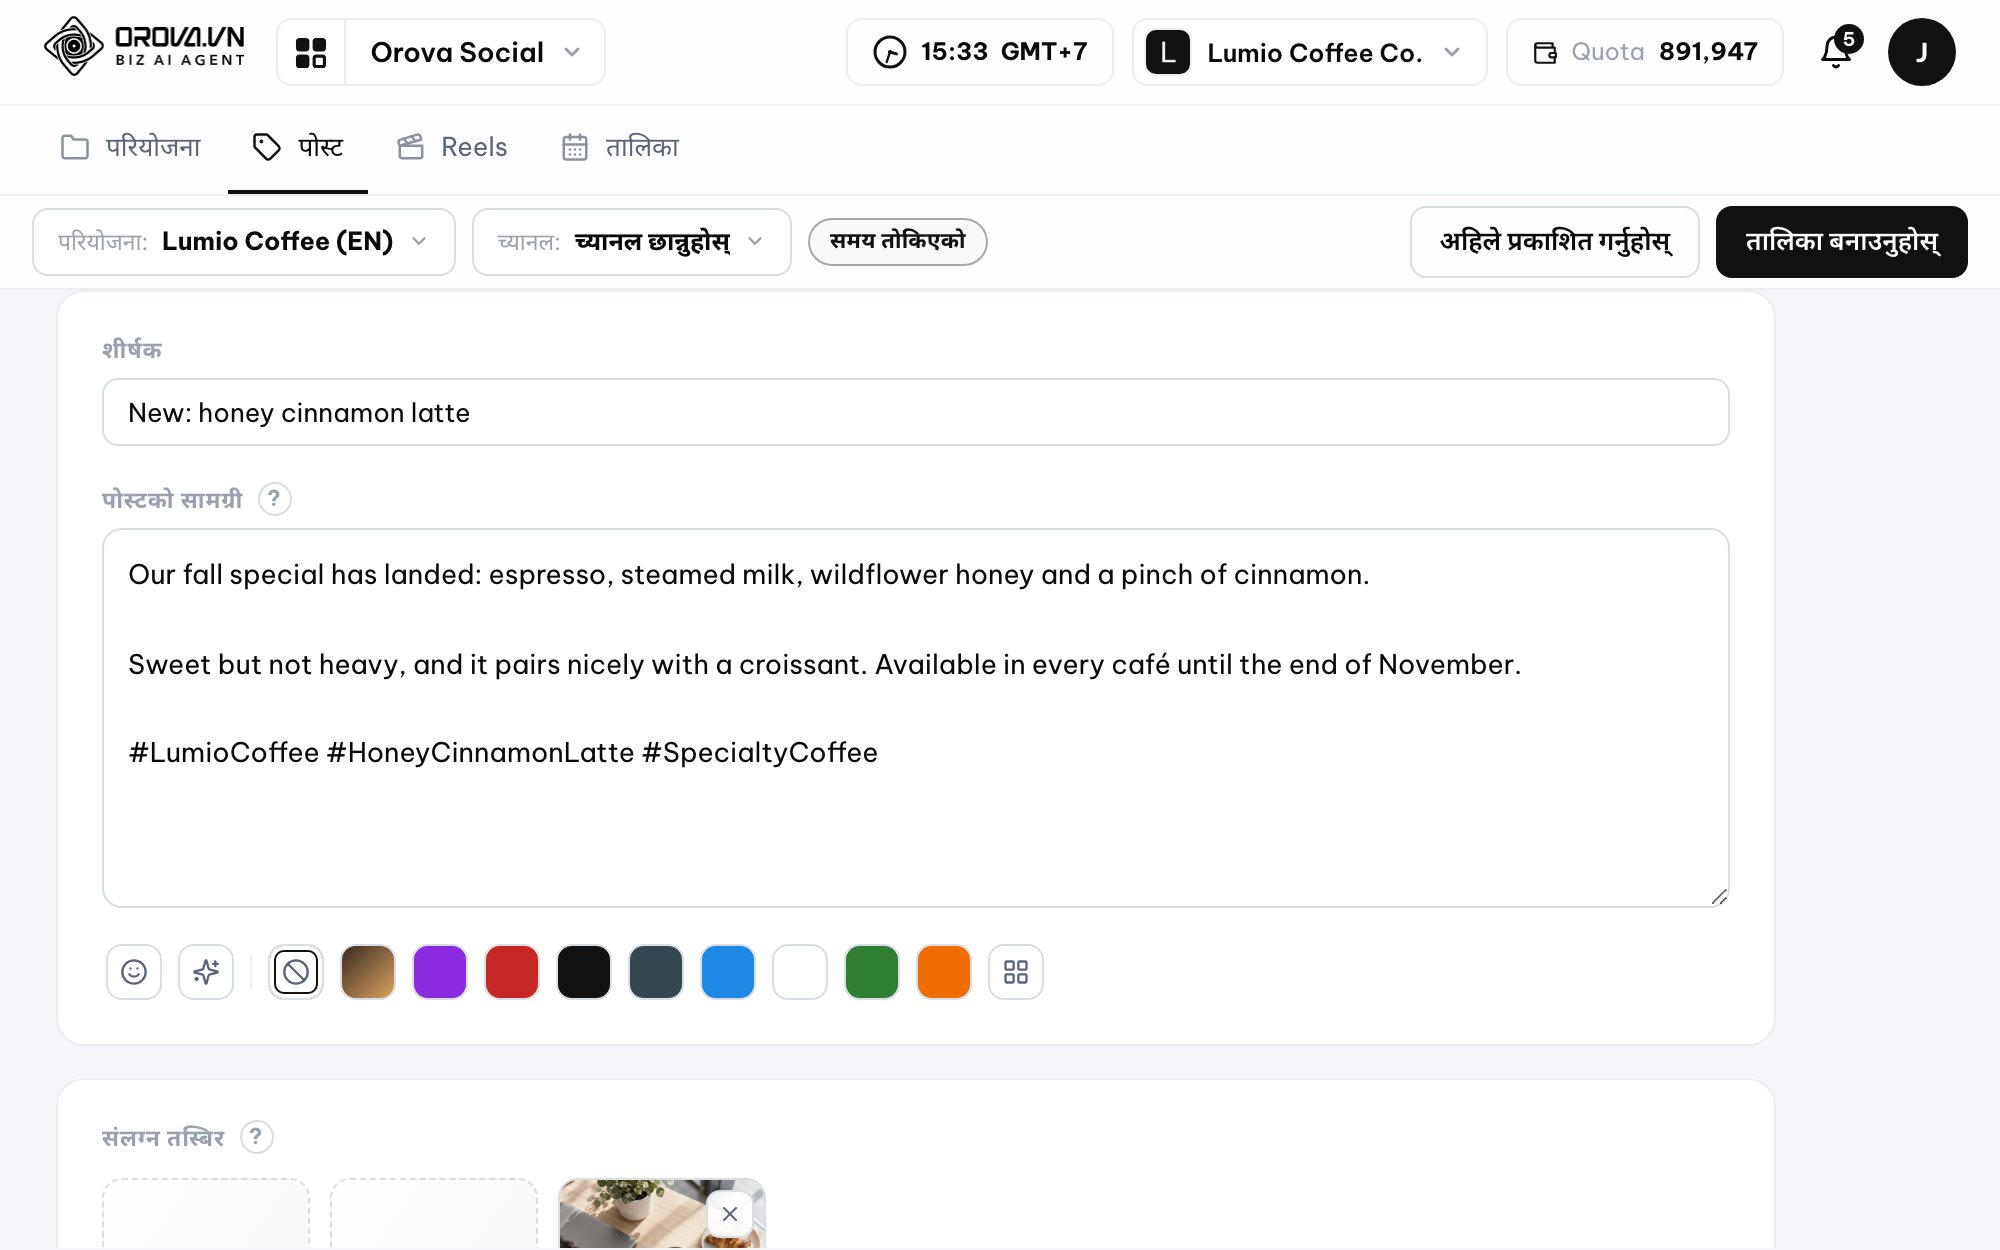The height and width of the screenshot is (1250, 2000).
Task: Click the clock icon next to 15:33
Action: point(889,52)
